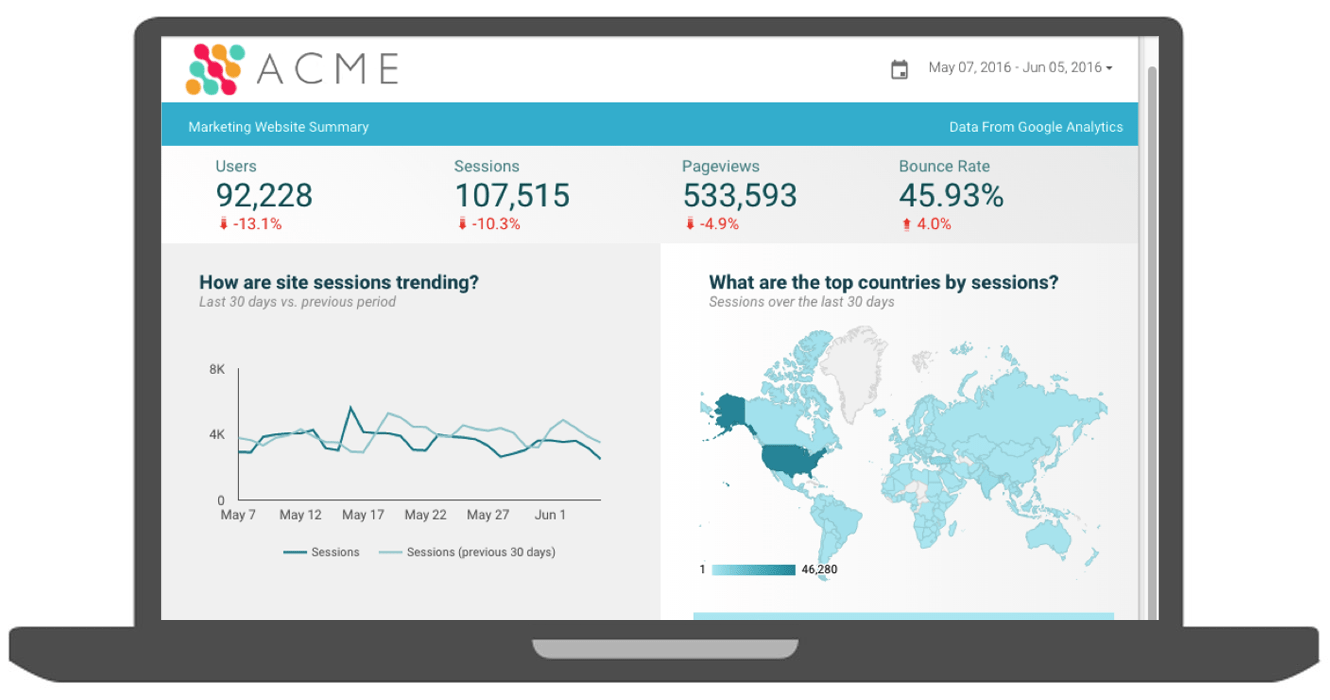Viewport: 1330px width, 700px height.
Task: Click the ACME colorful logo icon
Action: tap(216, 69)
